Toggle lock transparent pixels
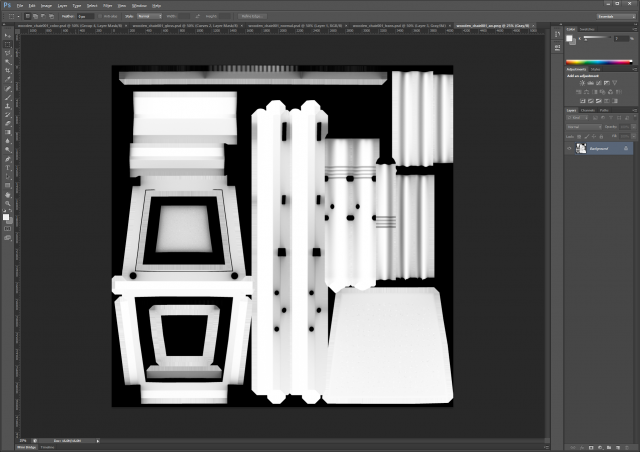This screenshot has width=640, height=452. pos(579,137)
